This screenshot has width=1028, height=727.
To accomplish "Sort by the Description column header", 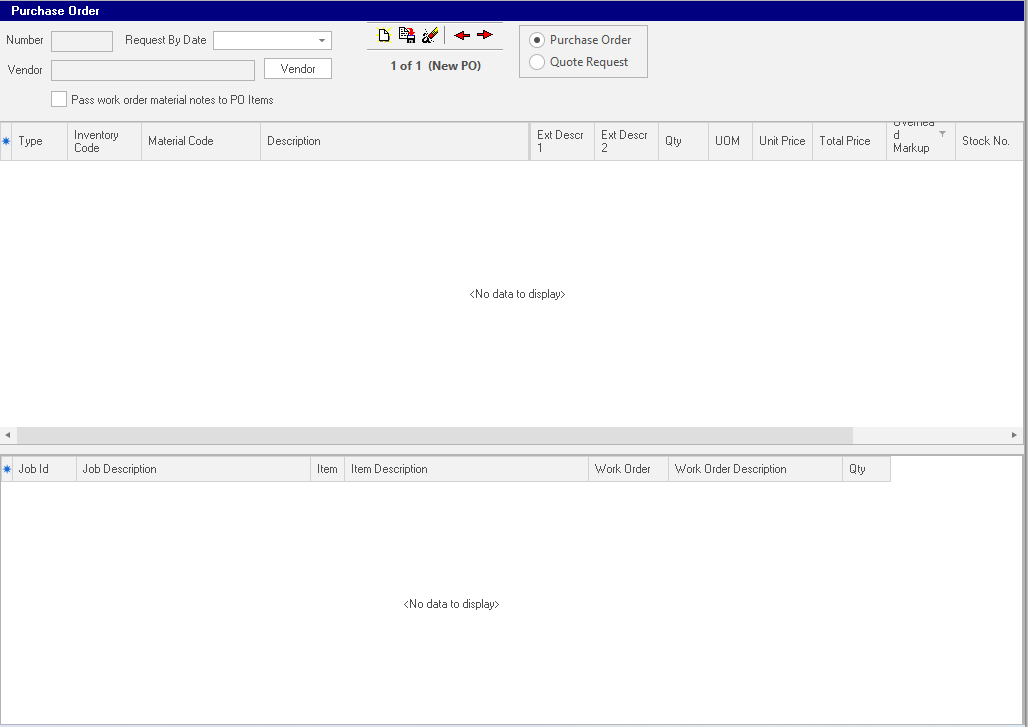I will click(x=393, y=141).
